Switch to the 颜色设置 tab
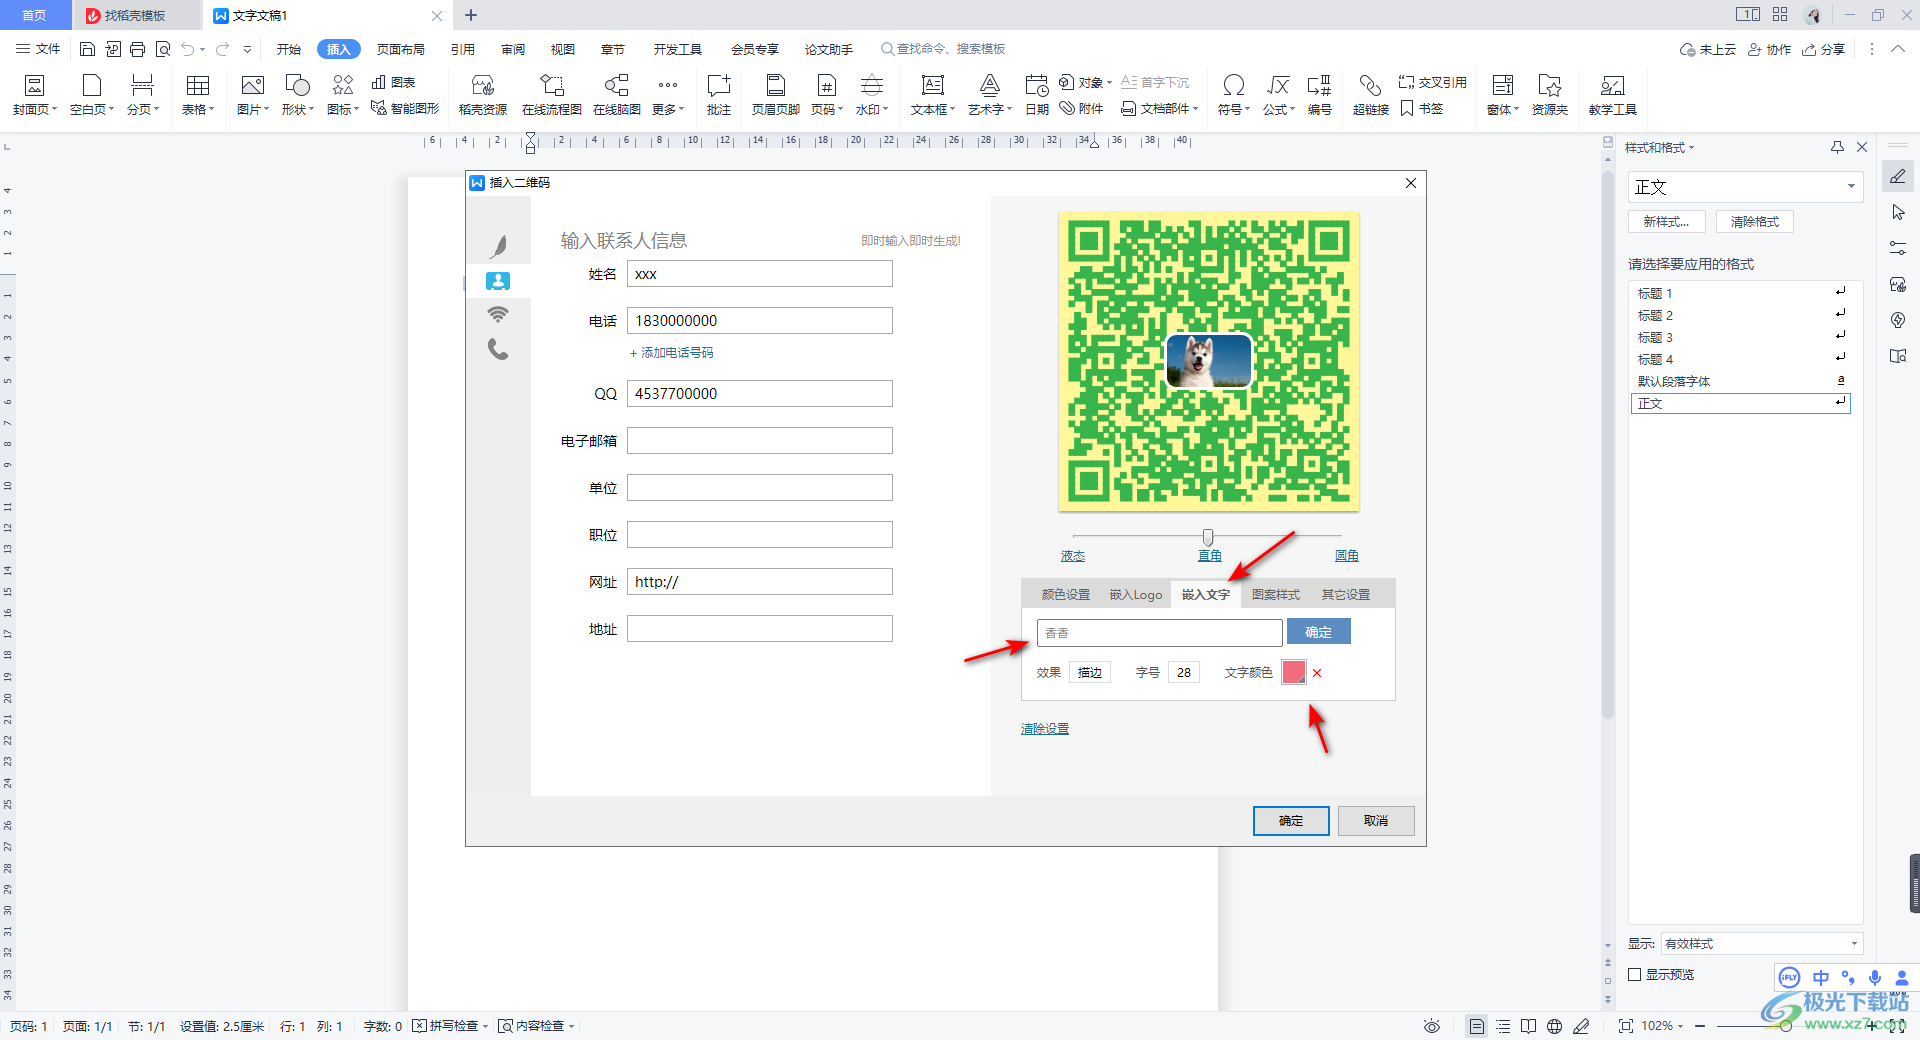 point(1066,595)
